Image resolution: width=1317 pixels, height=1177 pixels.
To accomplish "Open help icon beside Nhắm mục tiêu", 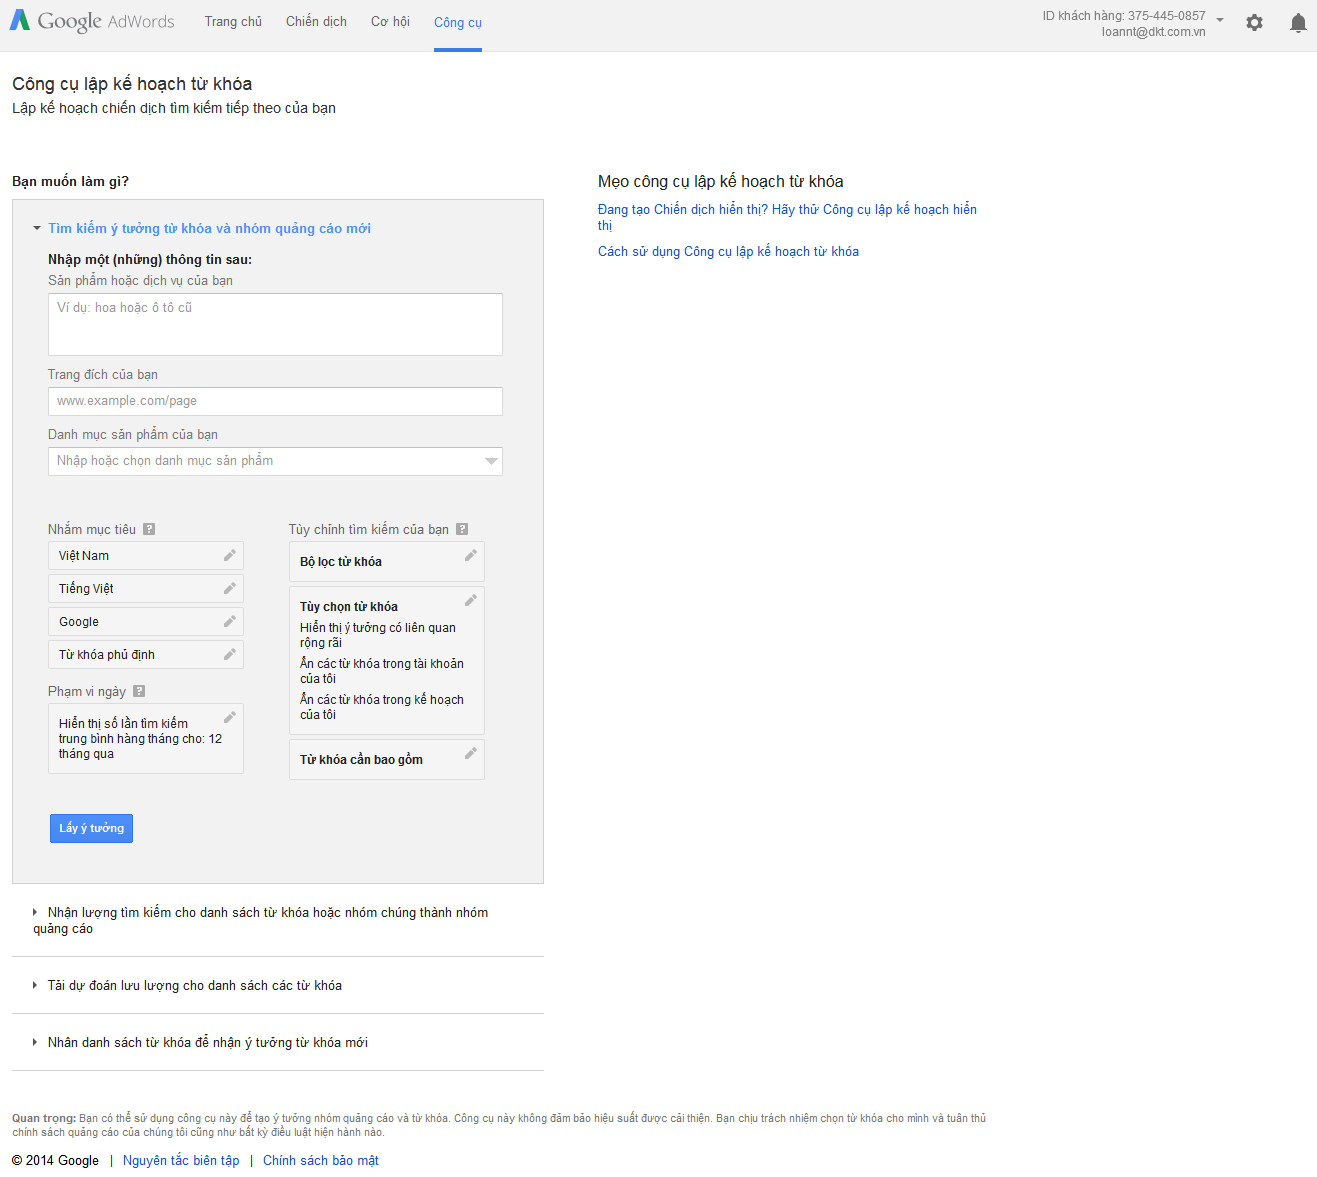I will pyautogui.click(x=149, y=530).
